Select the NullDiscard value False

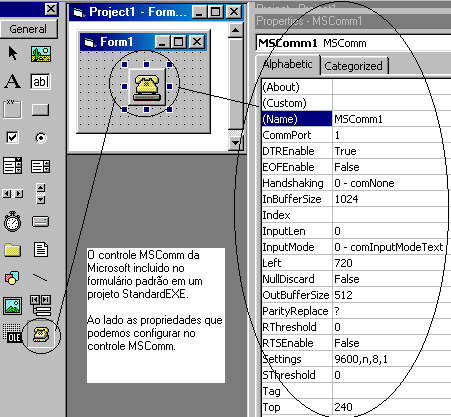392,279
